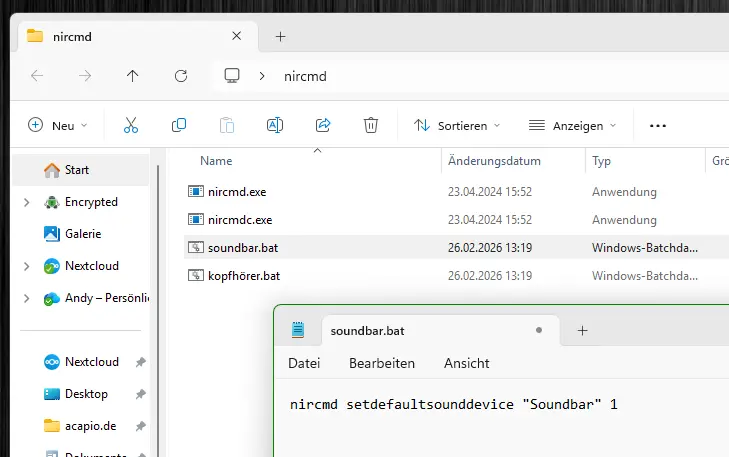
Task: Refresh the current folder view
Action: [x=181, y=76]
